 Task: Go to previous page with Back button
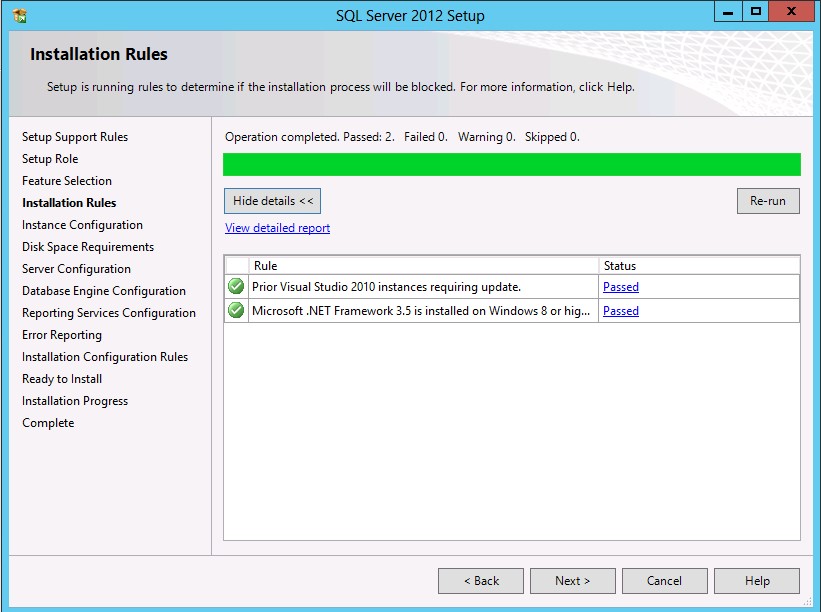[481, 581]
